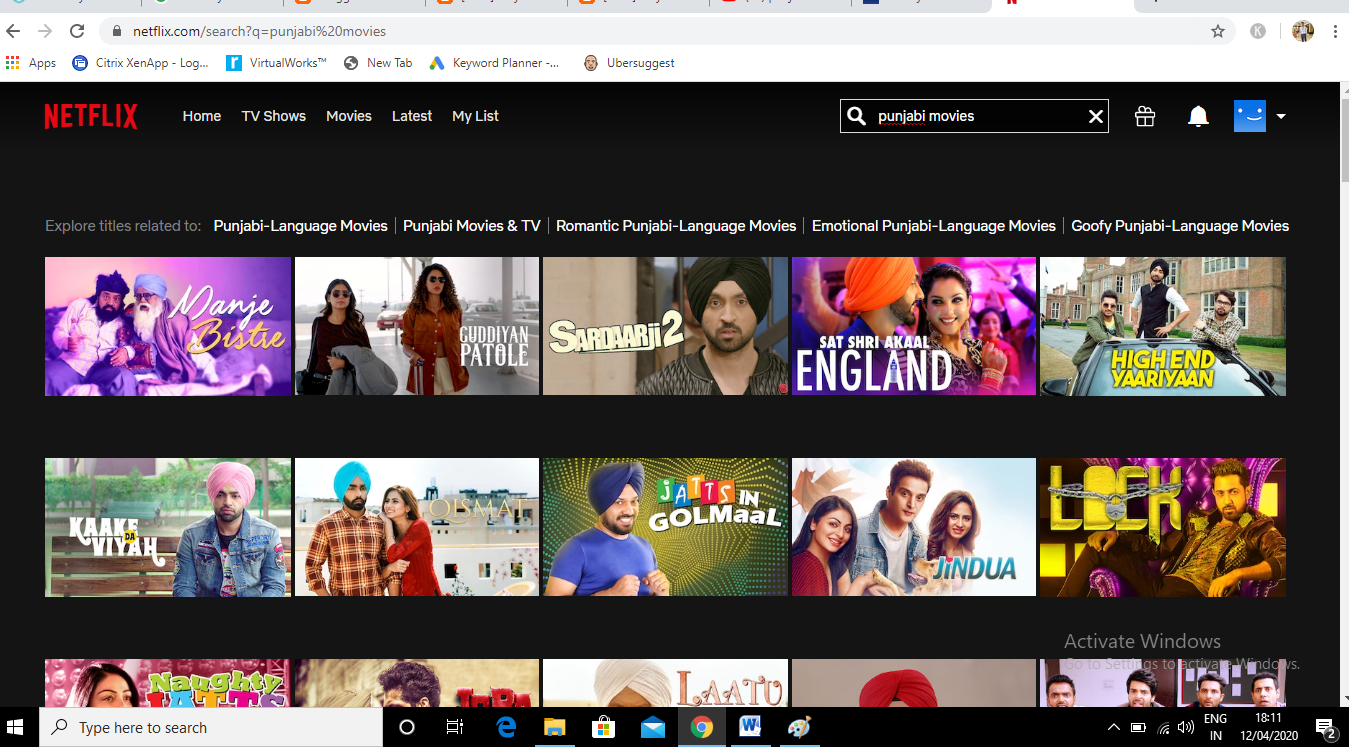Select the Sardaarji 2 movie thumbnail

click(665, 326)
